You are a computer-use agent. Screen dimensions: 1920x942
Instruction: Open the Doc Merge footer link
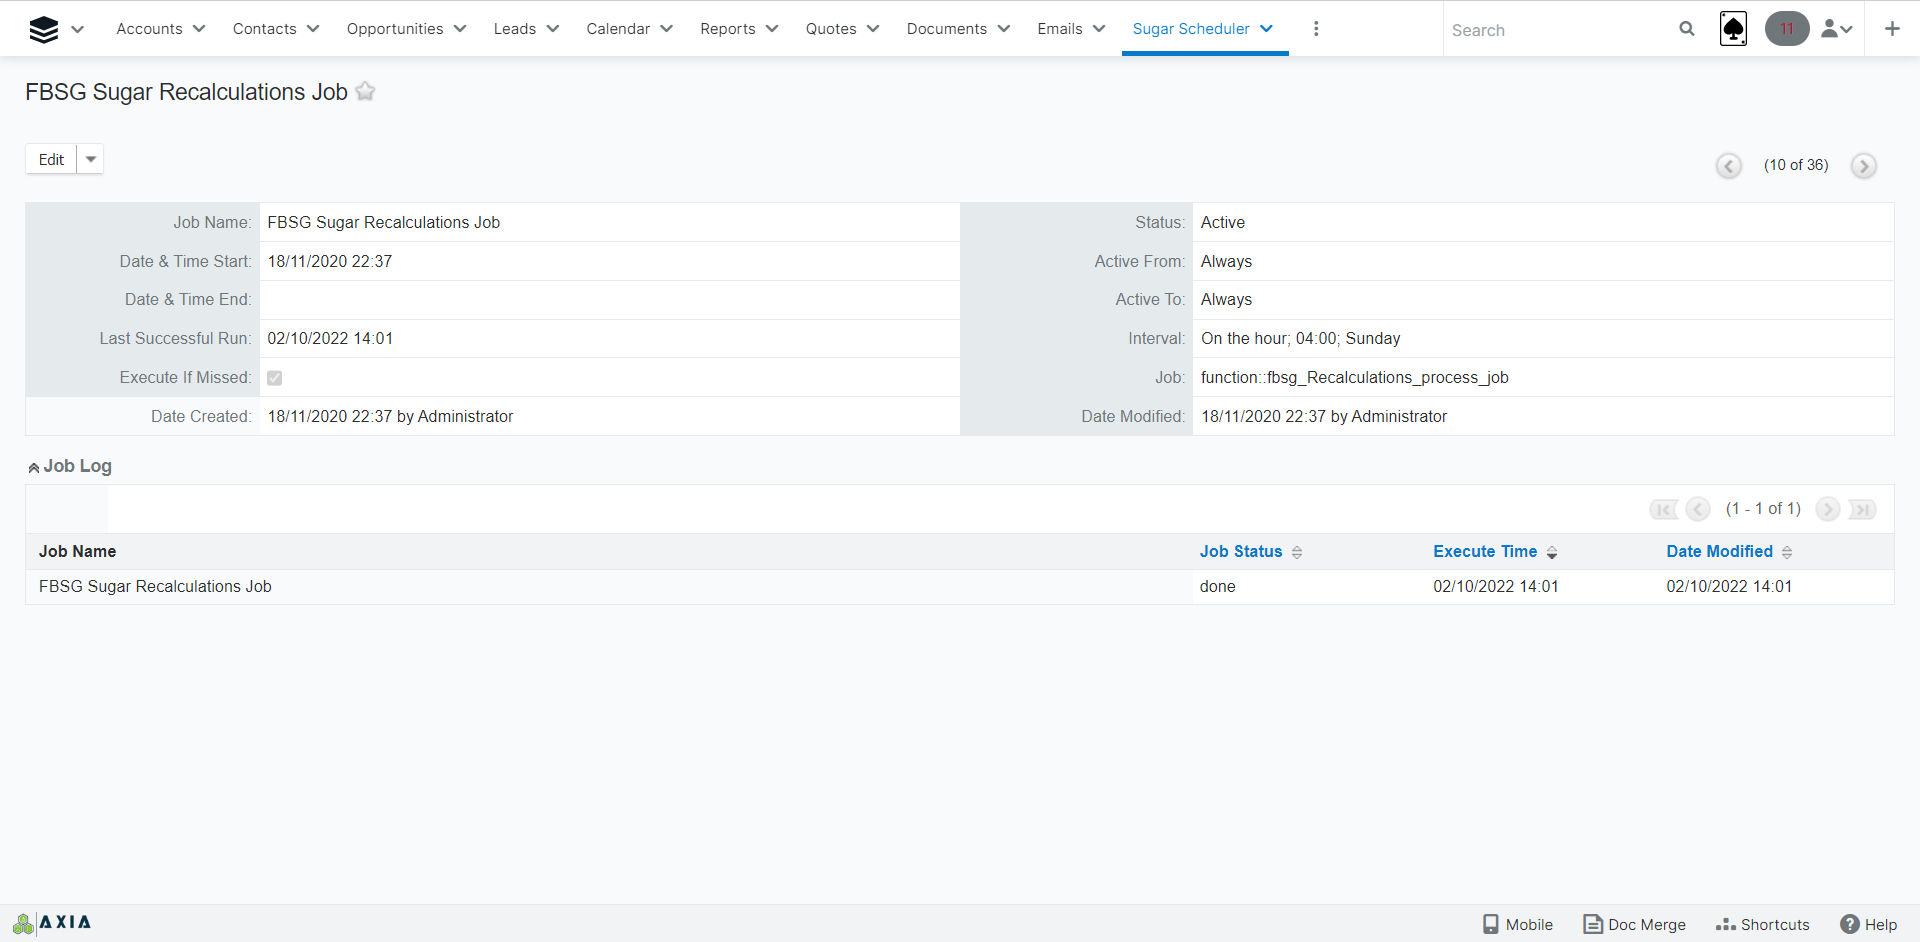coord(1635,924)
